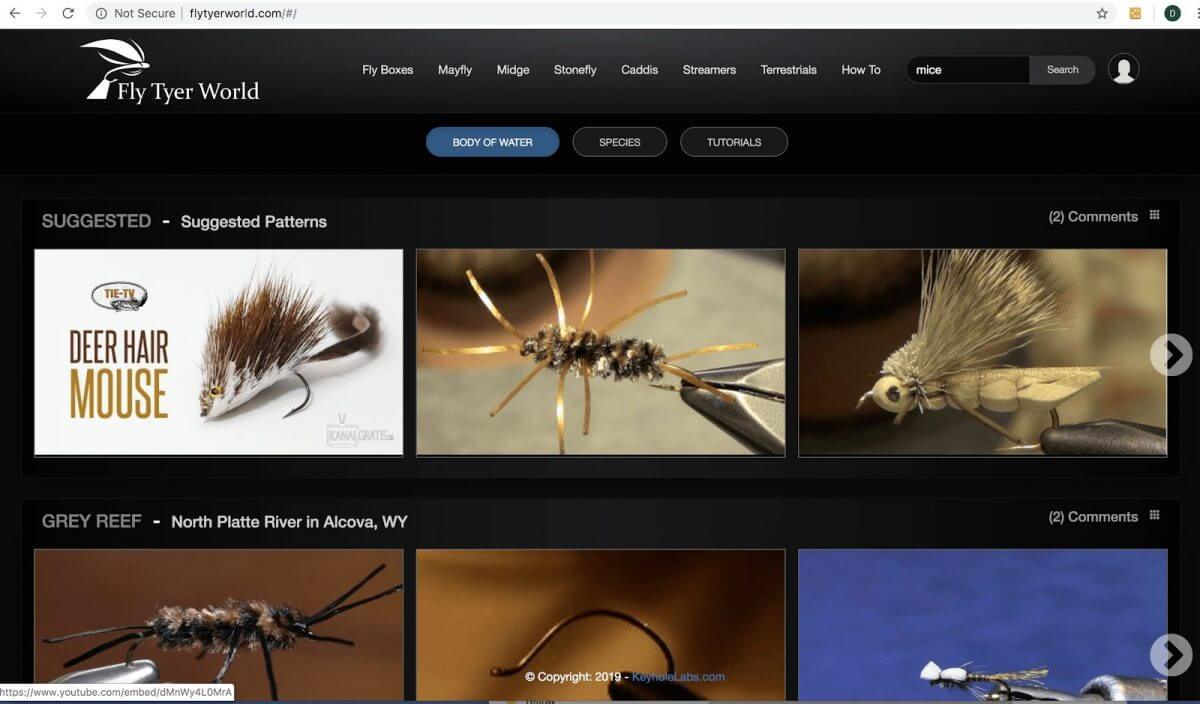1200x704 pixels.
Task: Click the grid icon in Grey Reef section
Action: click(x=1154, y=516)
